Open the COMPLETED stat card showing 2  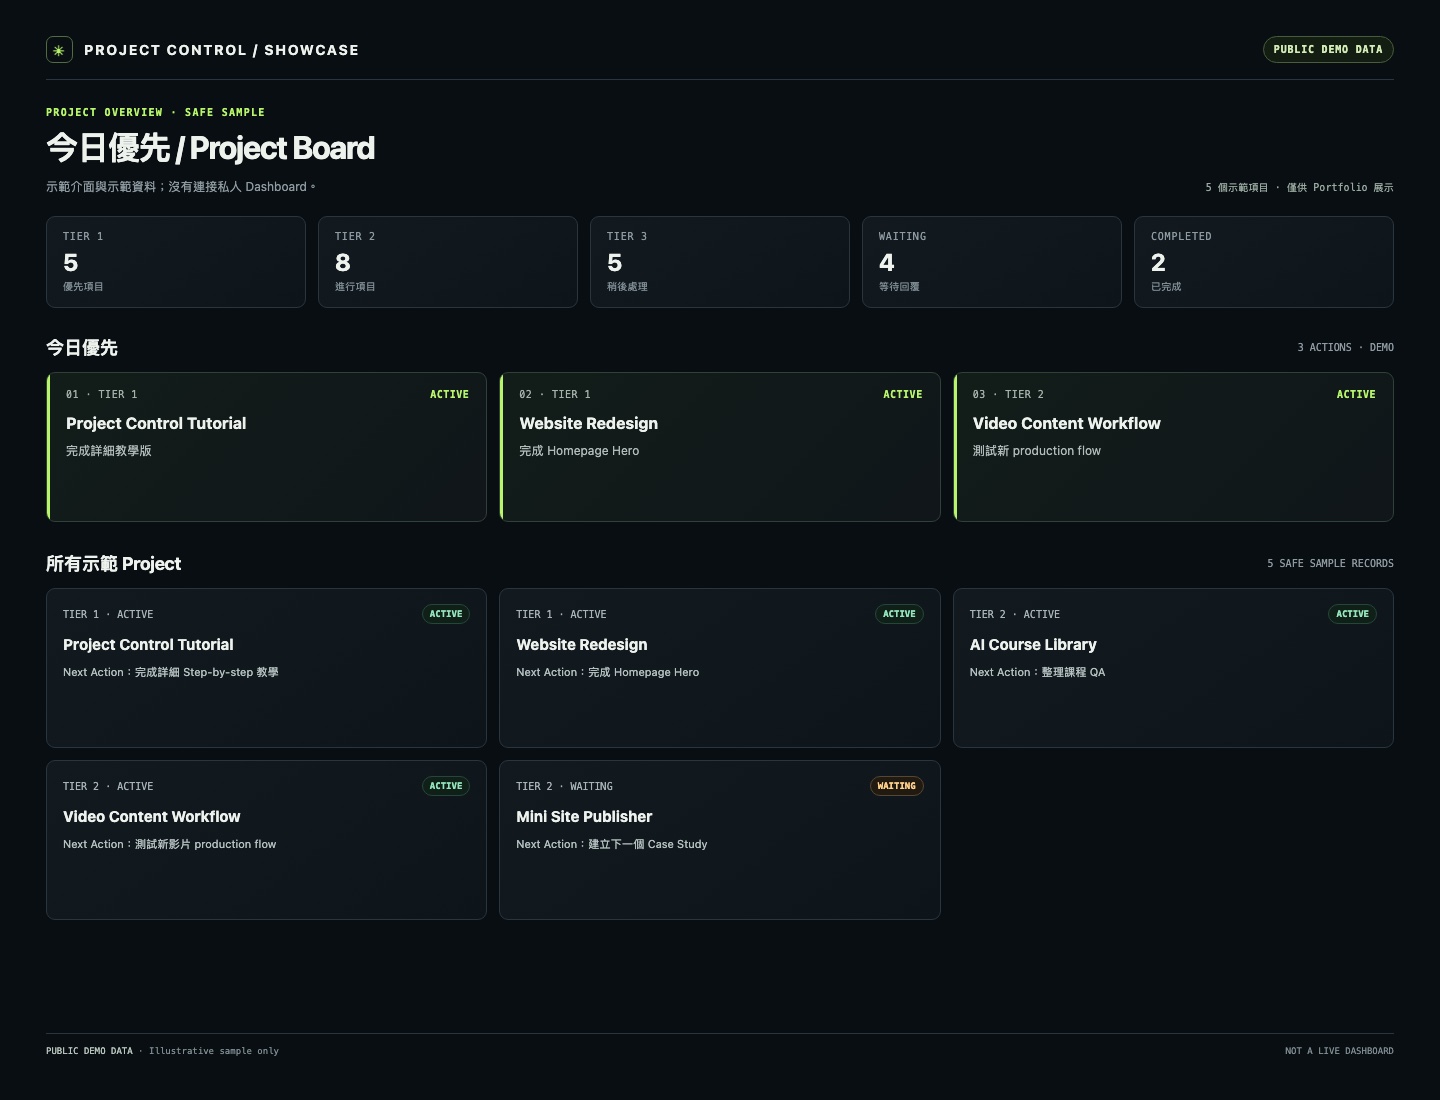pyautogui.click(x=1264, y=262)
